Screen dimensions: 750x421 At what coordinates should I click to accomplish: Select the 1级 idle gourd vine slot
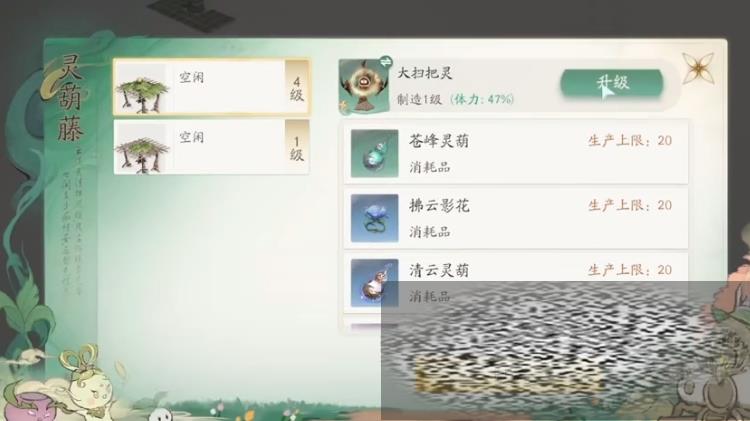(x=212, y=146)
